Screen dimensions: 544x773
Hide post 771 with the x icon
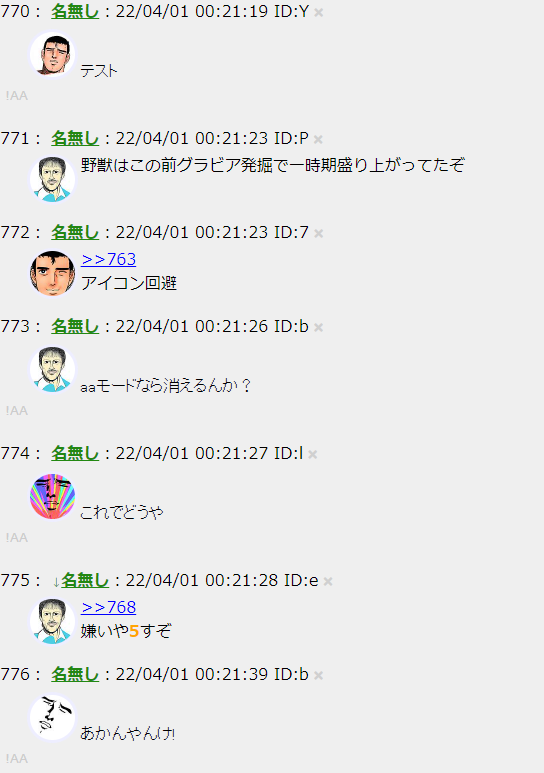pos(318,140)
